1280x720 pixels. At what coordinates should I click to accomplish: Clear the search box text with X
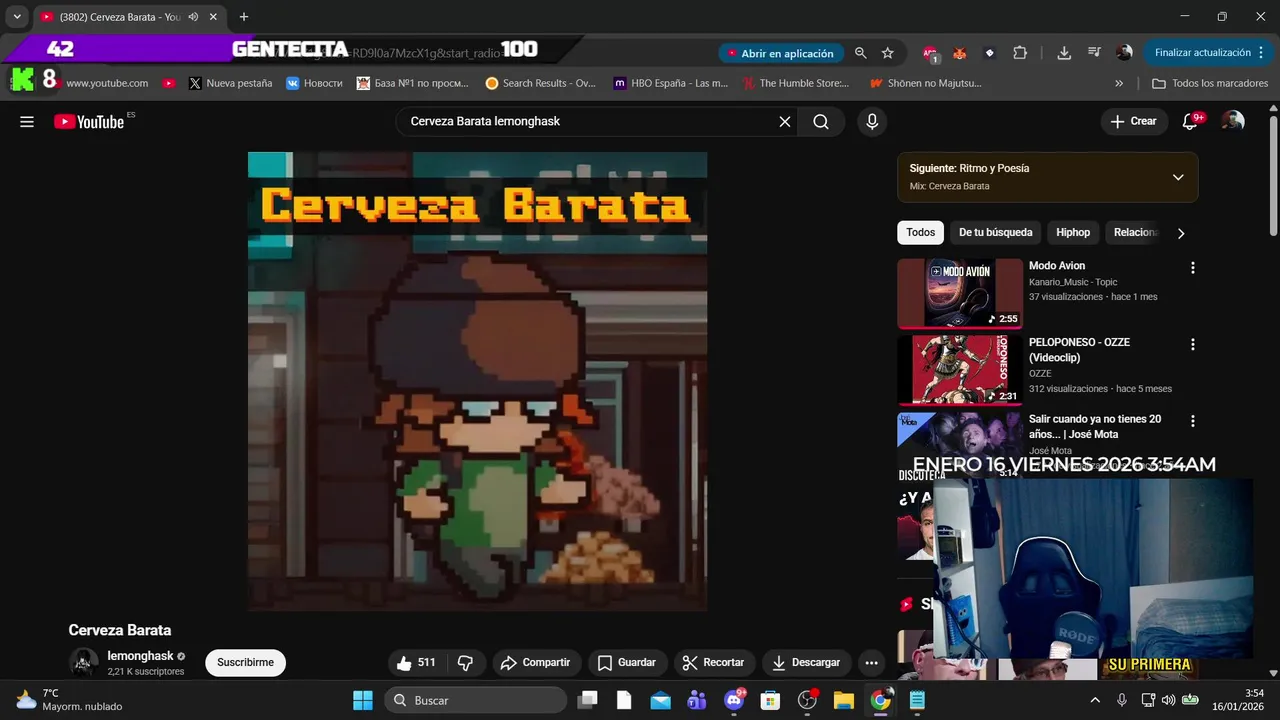785,122
